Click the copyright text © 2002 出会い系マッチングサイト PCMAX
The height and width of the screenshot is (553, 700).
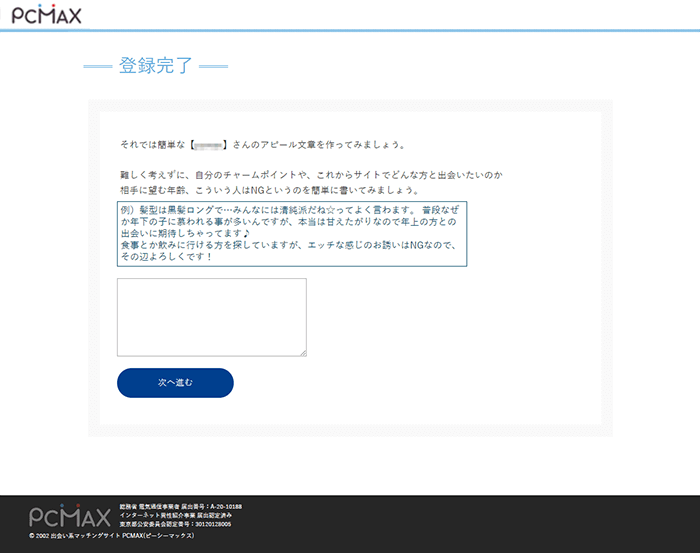pyautogui.click(x=112, y=536)
